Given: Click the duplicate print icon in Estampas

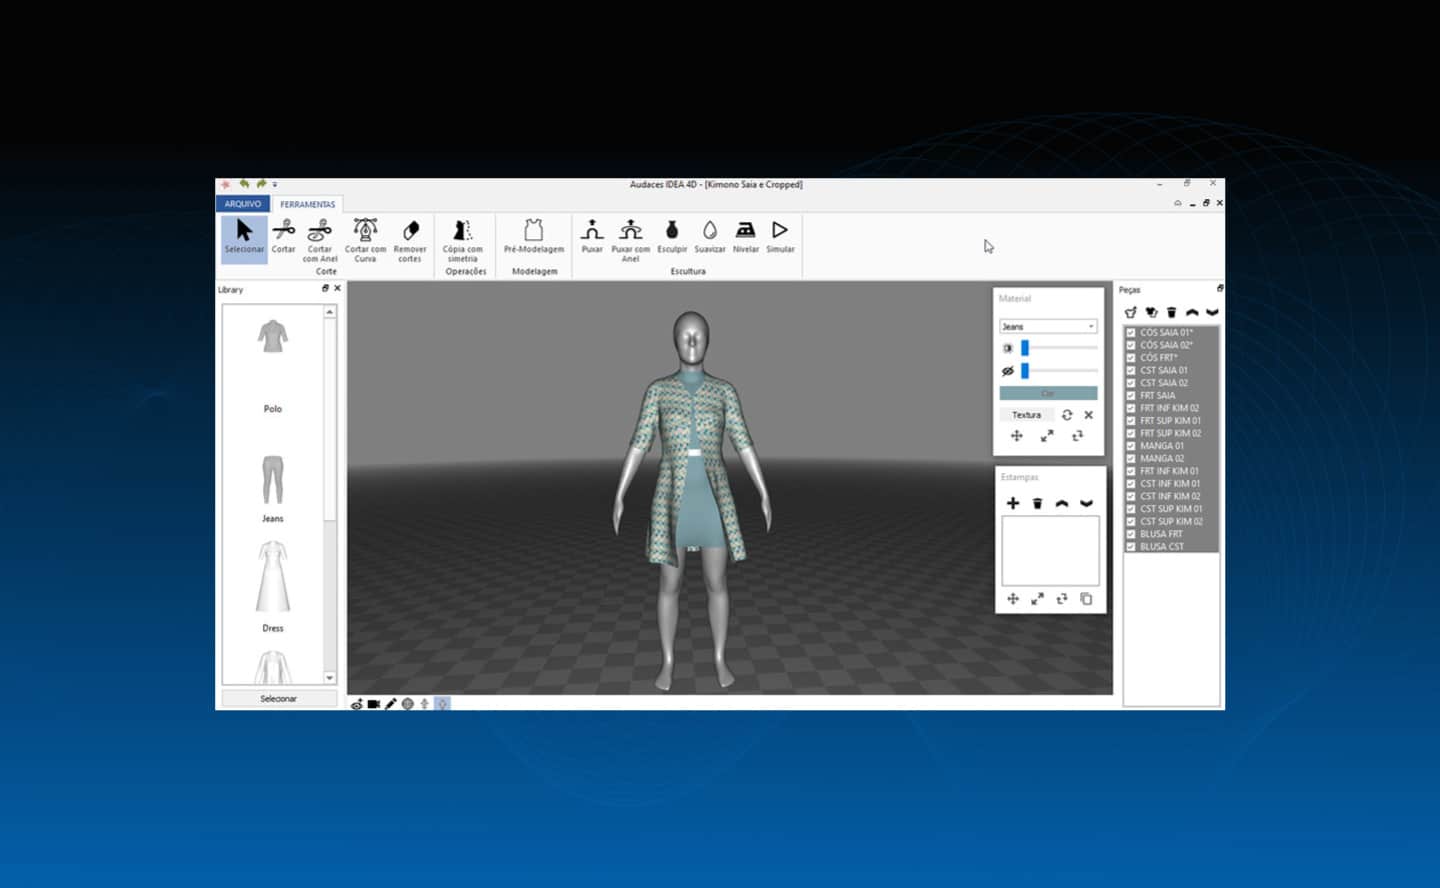Looking at the screenshot, I should 1086,599.
